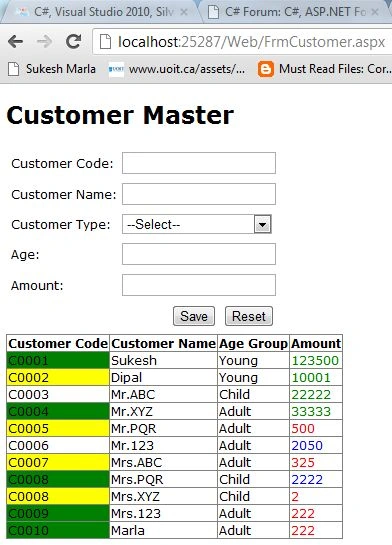This screenshot has width=392, height=545.
Task: Select the C0010 cell
Action: click(x=58, y=530)
